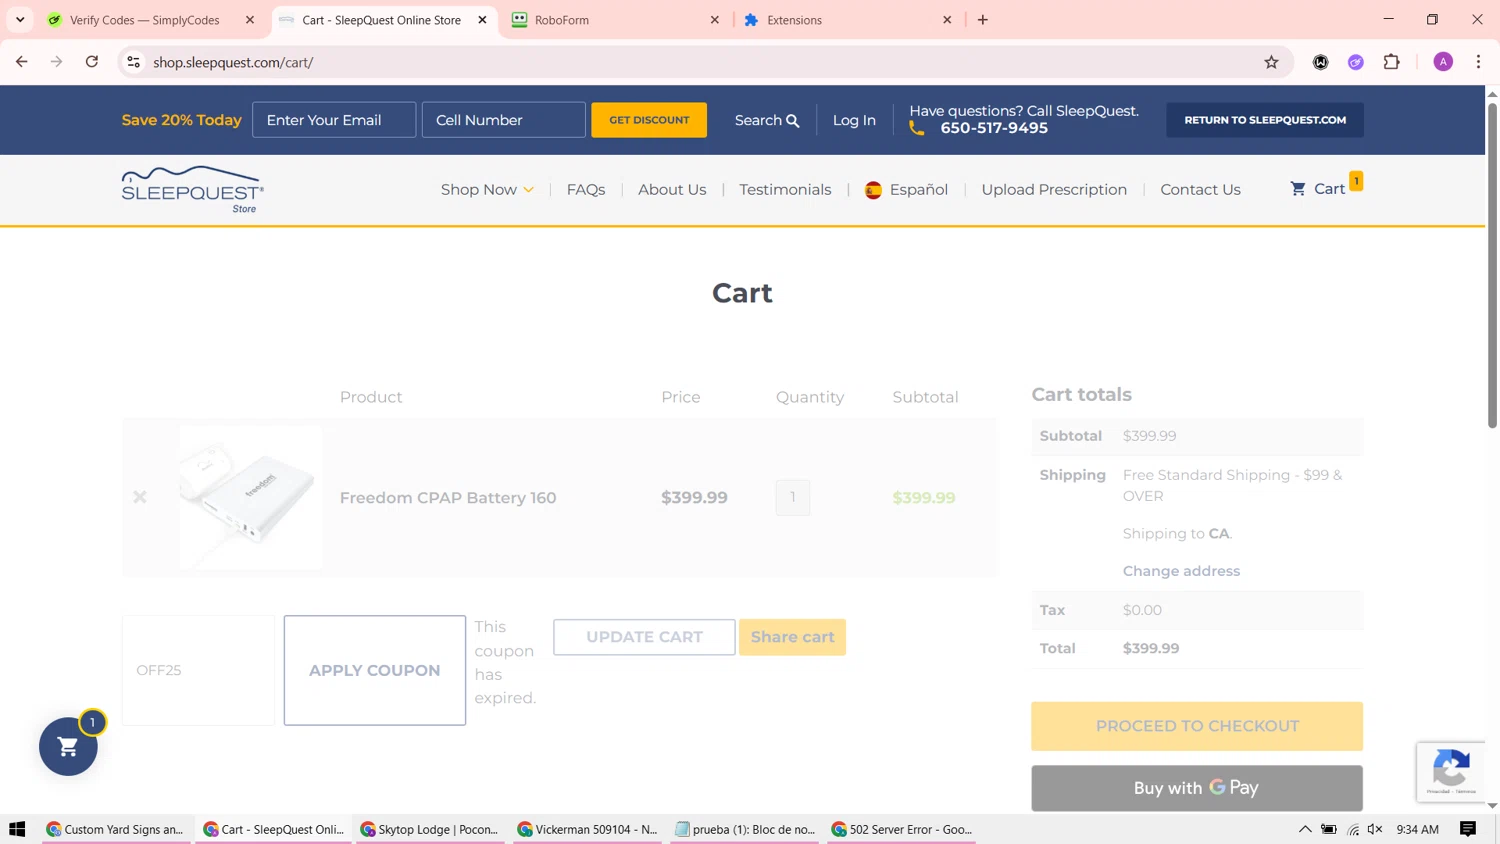Click the Cell Number field
Screen dimensions: 1500x844
504,120
